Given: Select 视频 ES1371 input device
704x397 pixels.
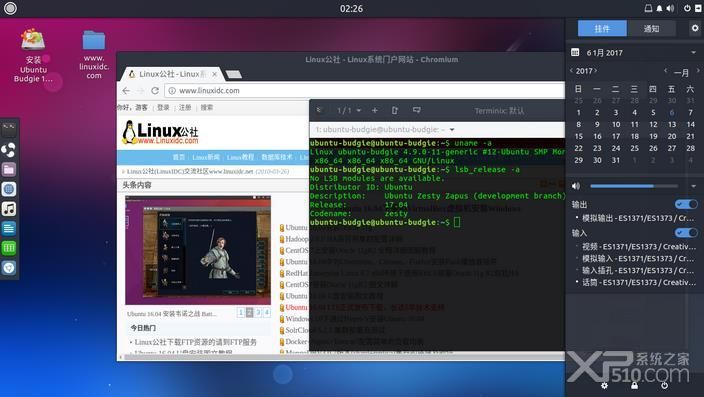Looking at the screenshot, I should click(635, 247).
